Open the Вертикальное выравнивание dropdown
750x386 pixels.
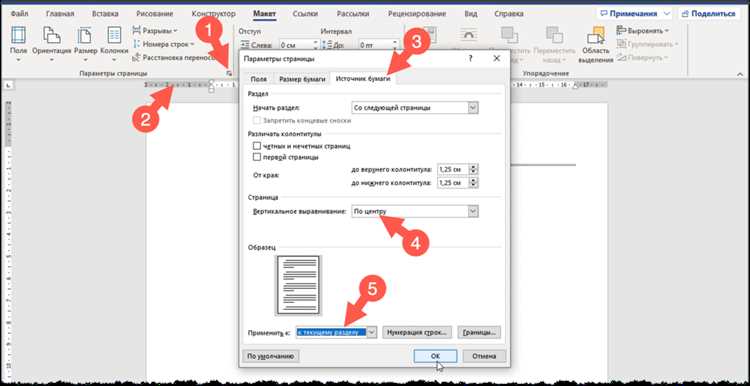click(x=473, y=211)
